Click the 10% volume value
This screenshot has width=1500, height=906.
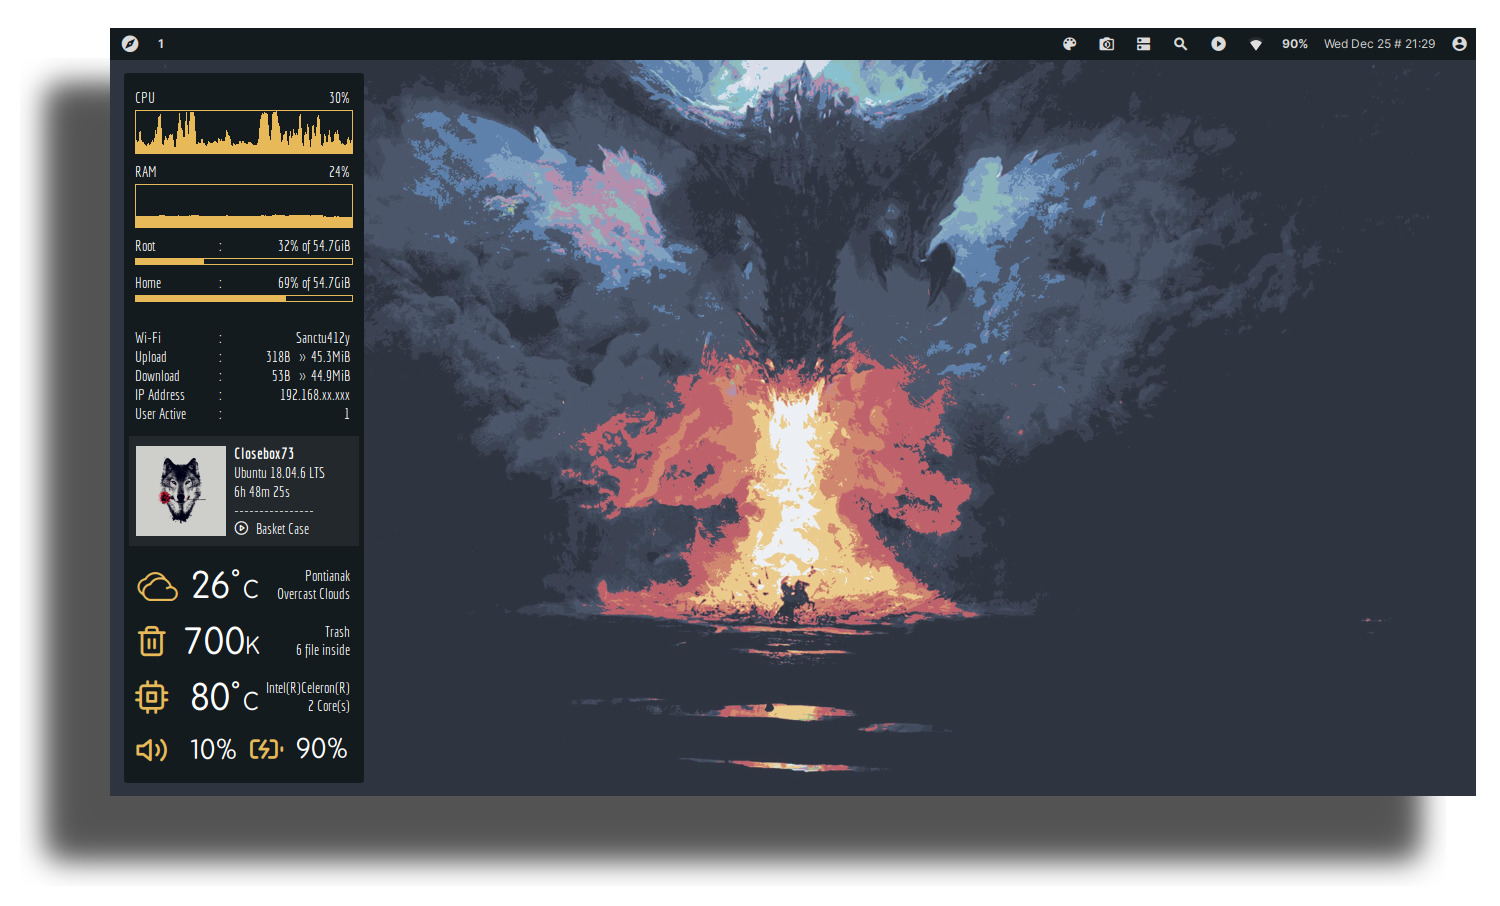[213, 749]
